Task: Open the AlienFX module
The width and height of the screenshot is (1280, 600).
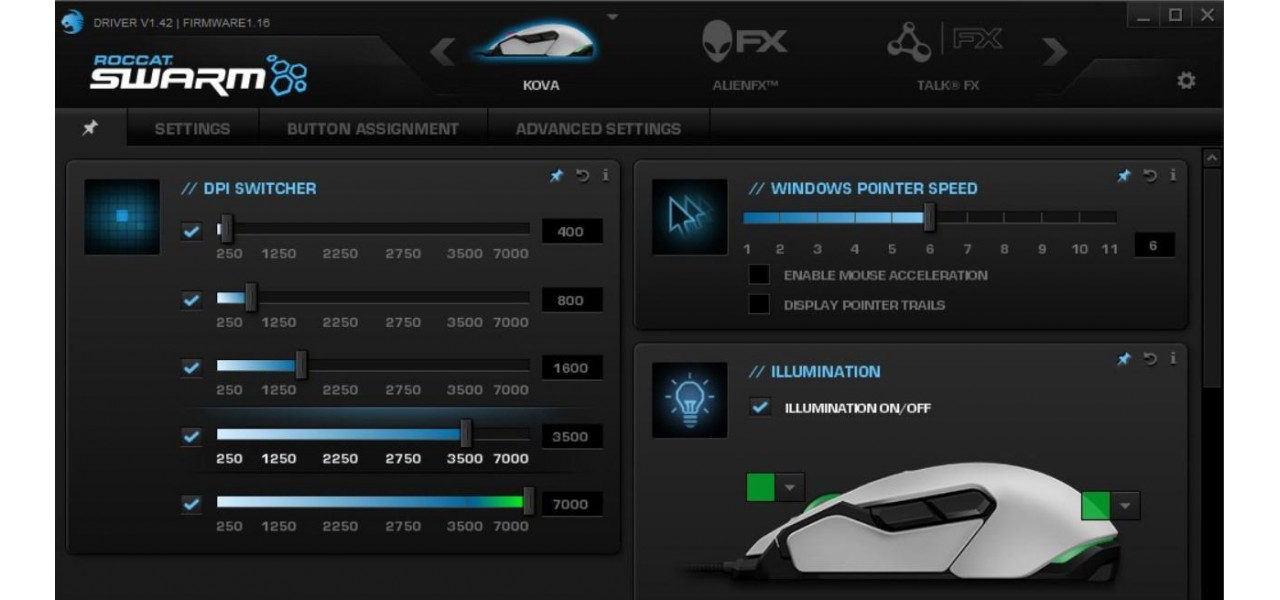Action: pyautogui.click(x=745, y=52)
